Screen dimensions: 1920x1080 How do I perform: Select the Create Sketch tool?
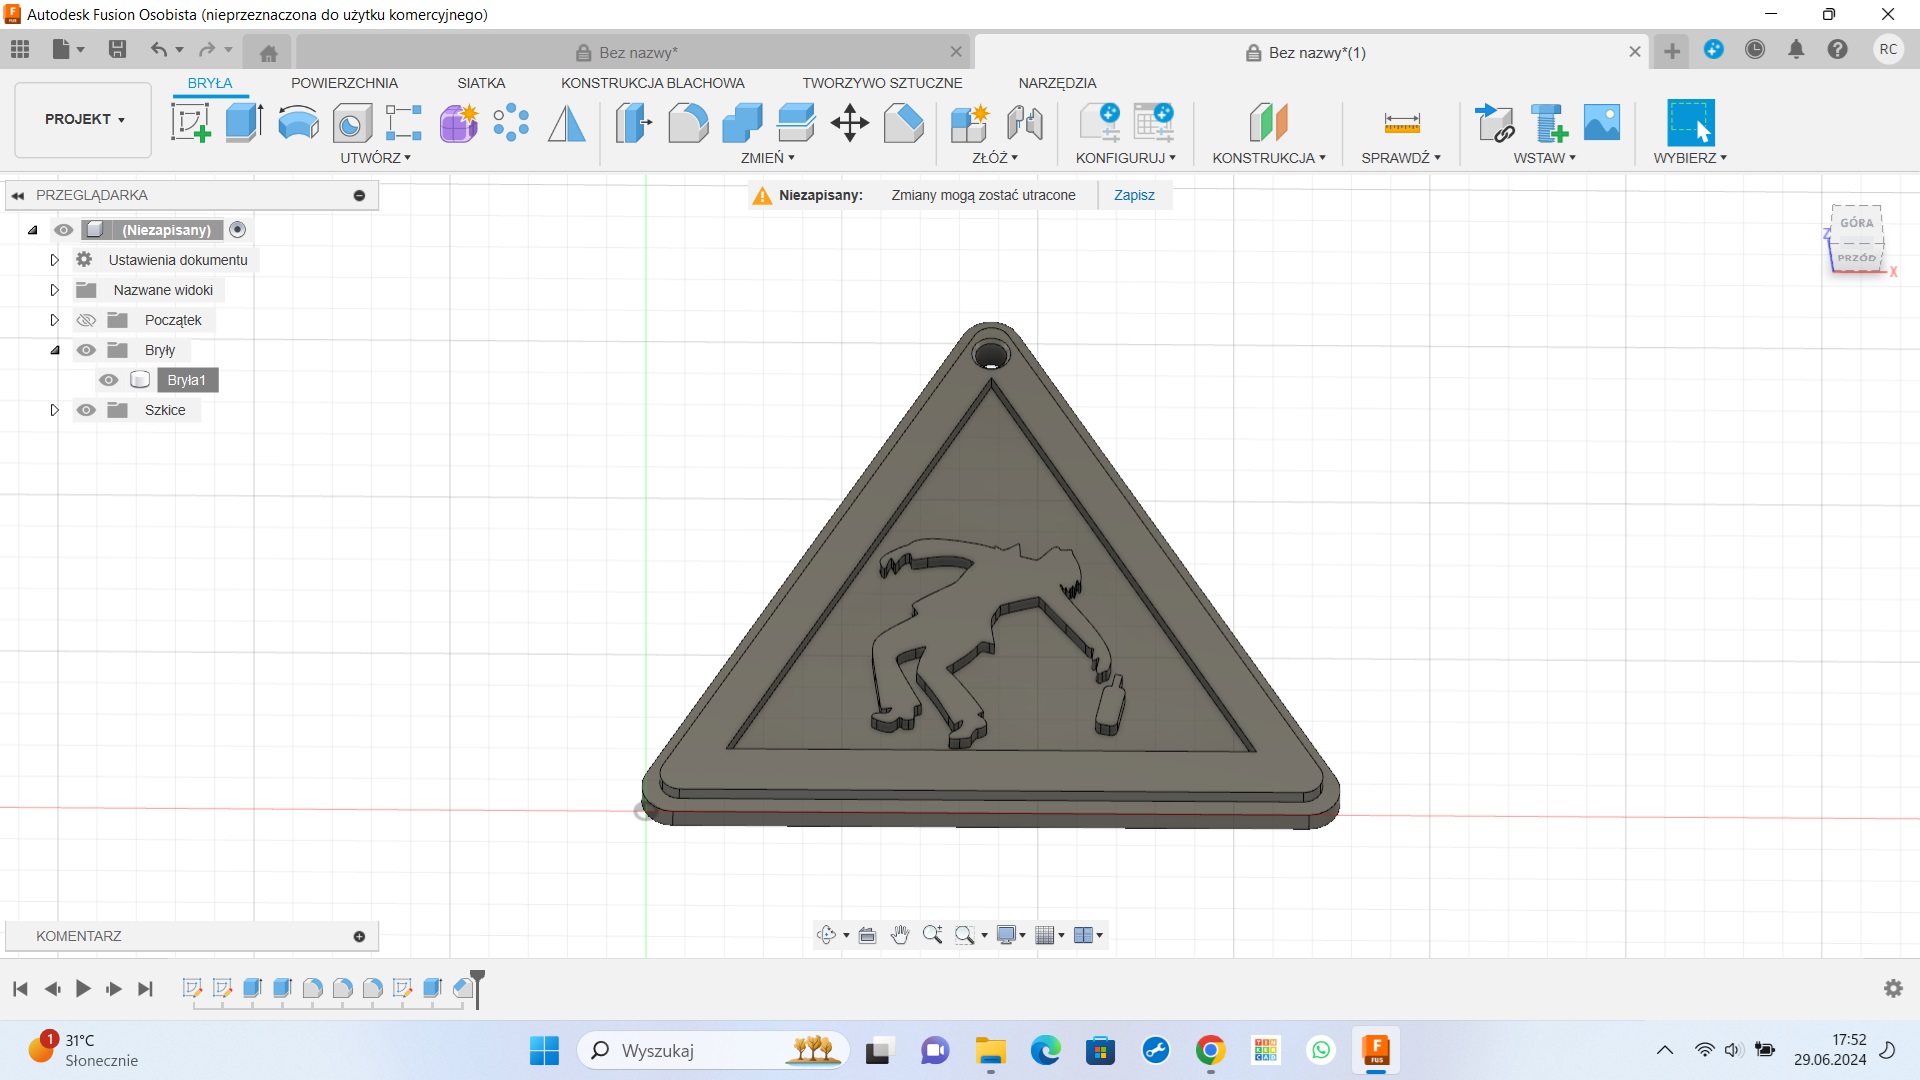tap(190, 123)
